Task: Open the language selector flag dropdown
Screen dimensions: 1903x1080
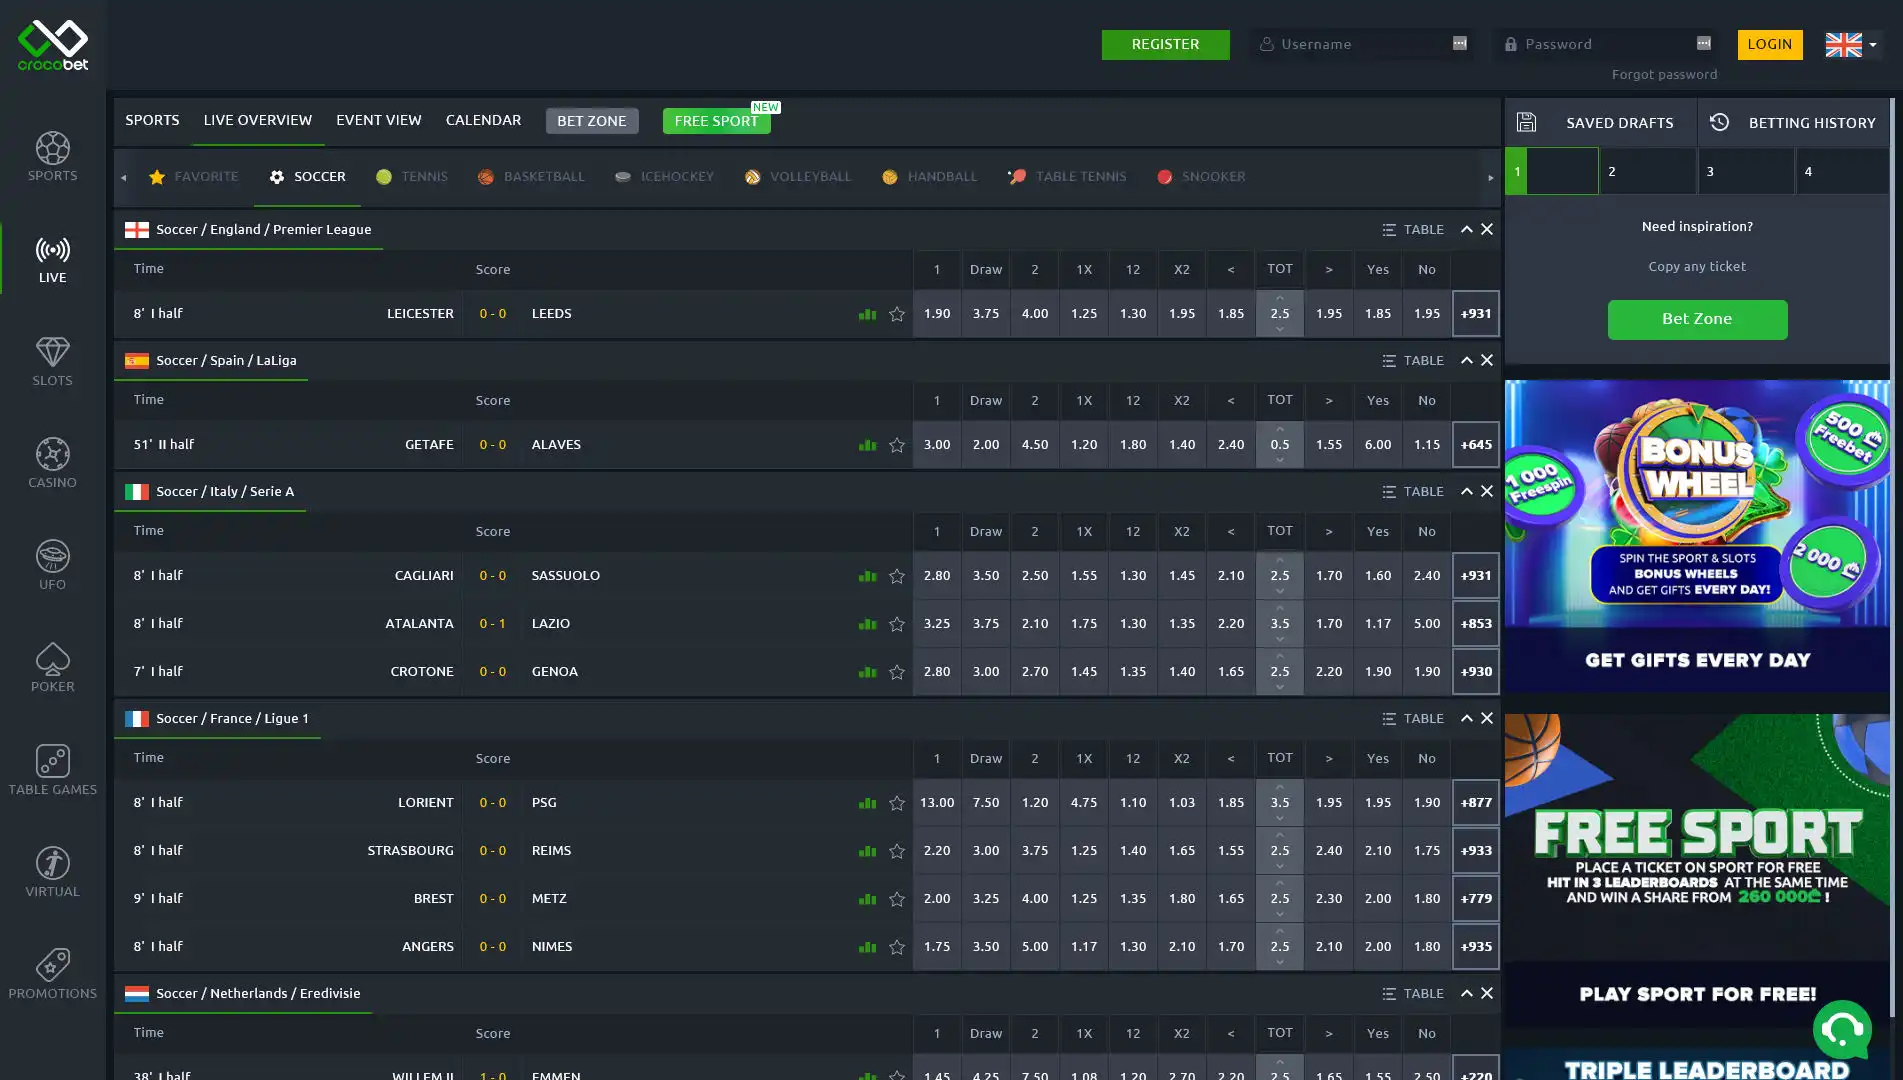Action: pos(1851,45)
